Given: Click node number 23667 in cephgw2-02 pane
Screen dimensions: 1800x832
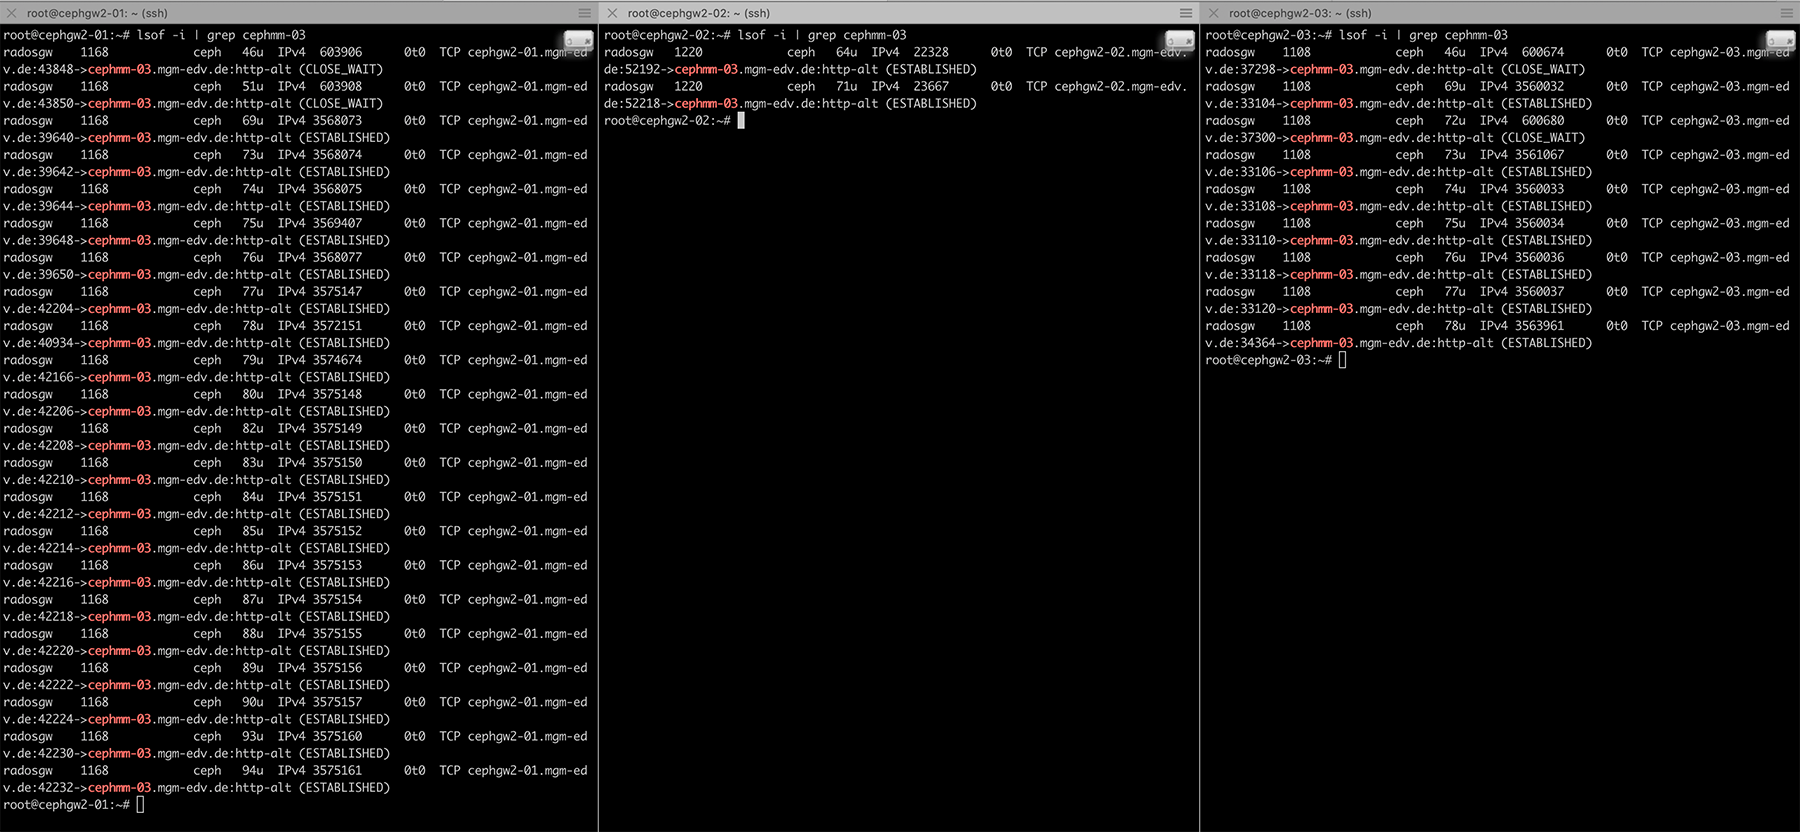Looking at the screenshot, I should point(931,86).
